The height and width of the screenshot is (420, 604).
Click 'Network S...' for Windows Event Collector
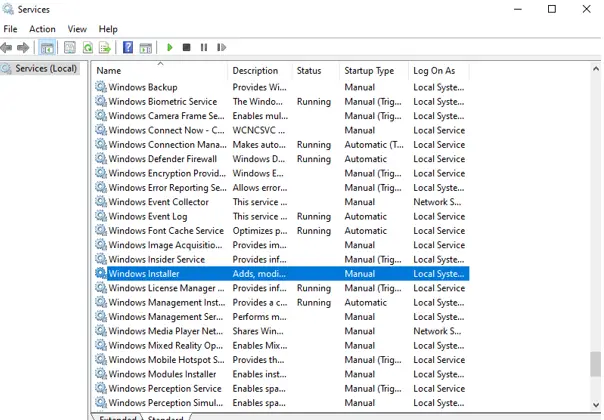[x=437, y=202]
